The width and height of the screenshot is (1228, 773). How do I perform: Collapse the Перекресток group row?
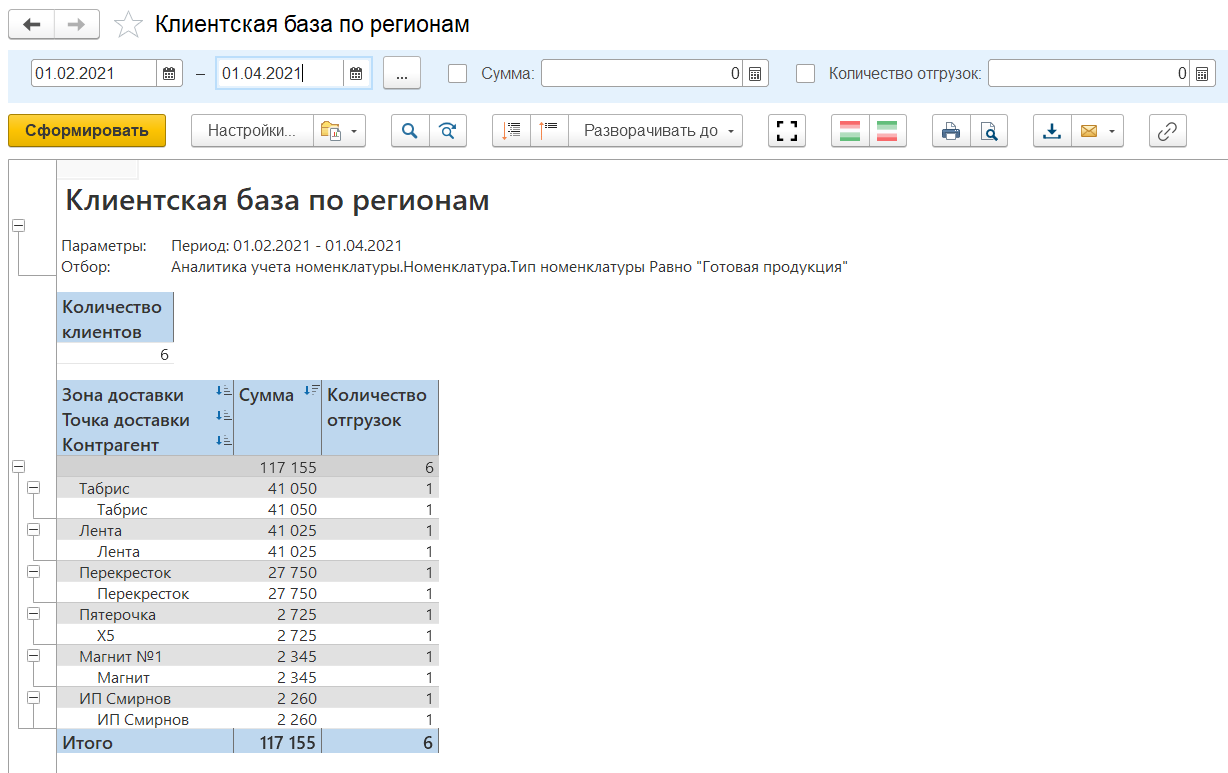tap(34, 571)
